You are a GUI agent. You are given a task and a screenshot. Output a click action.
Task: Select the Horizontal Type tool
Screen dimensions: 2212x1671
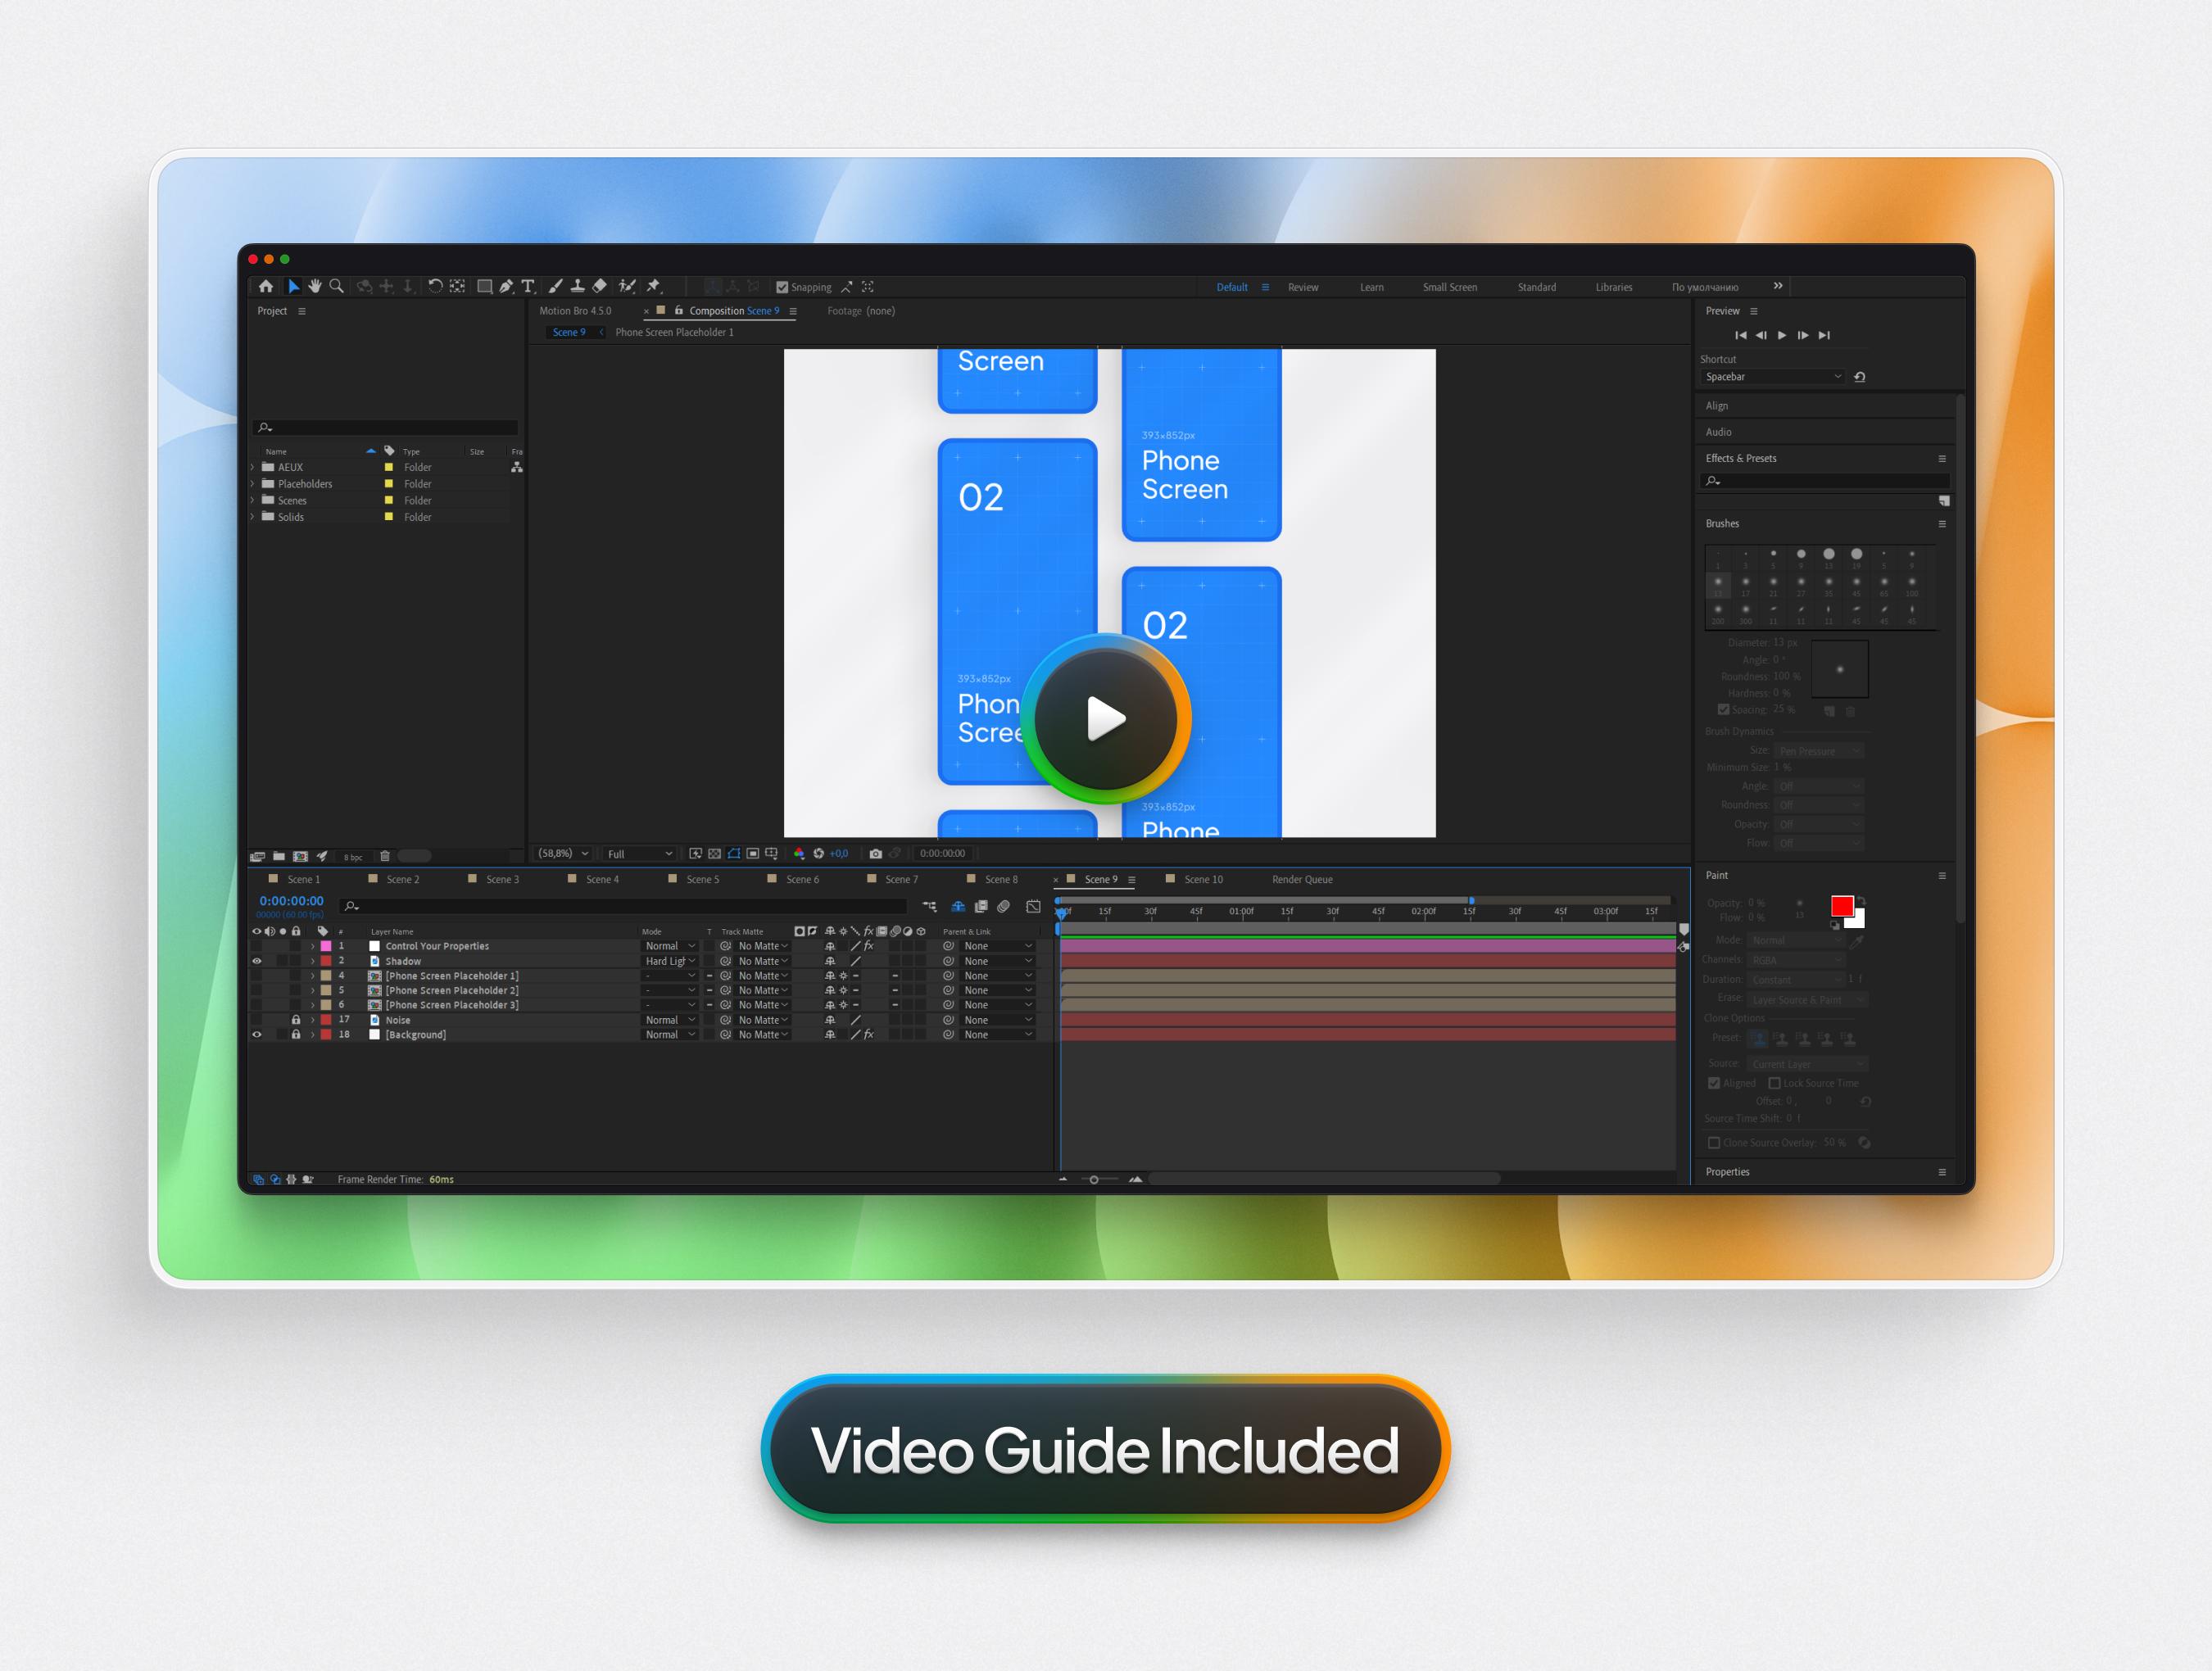tap(528, 287)
